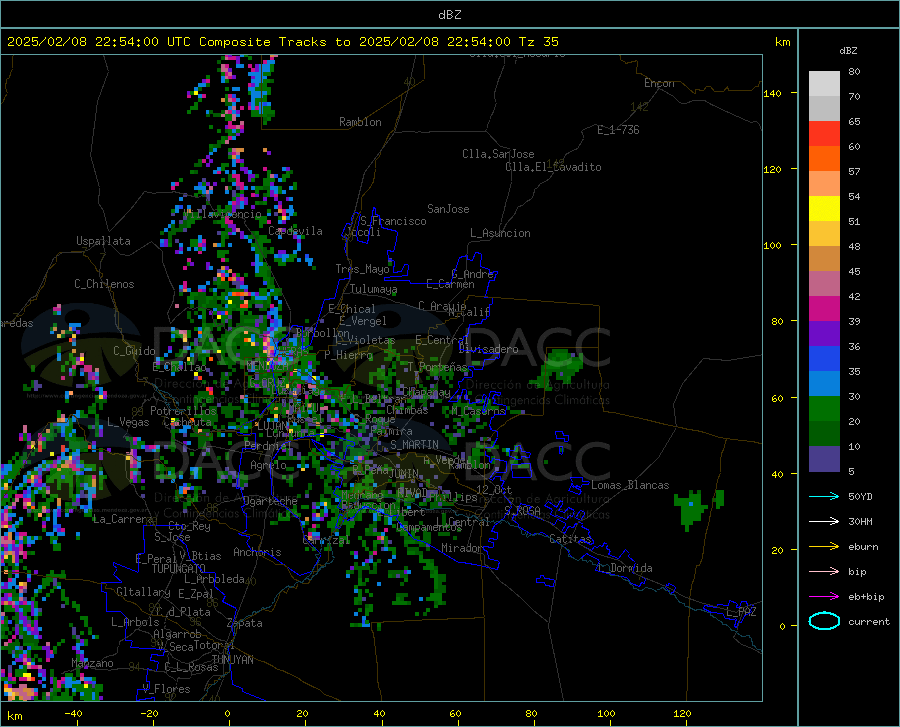Click the 'Ugarteche' map label
Viewport: 900px width, 727px height.
coord(270,501)
